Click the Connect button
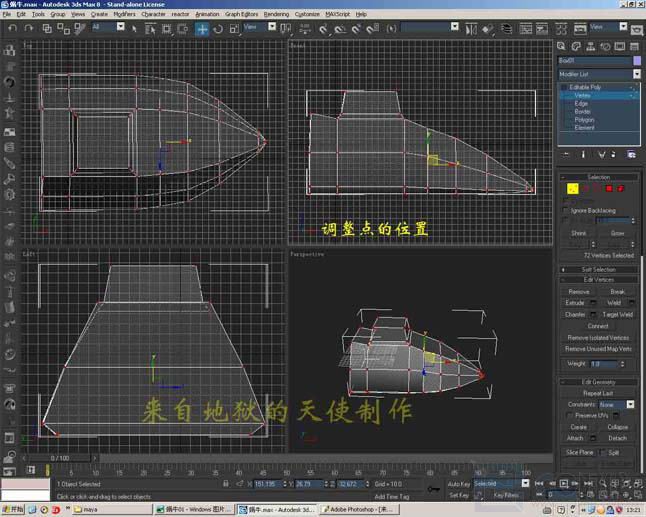This screenshot has width=646, height=517. pyautogui.click(x=598, y=326)
